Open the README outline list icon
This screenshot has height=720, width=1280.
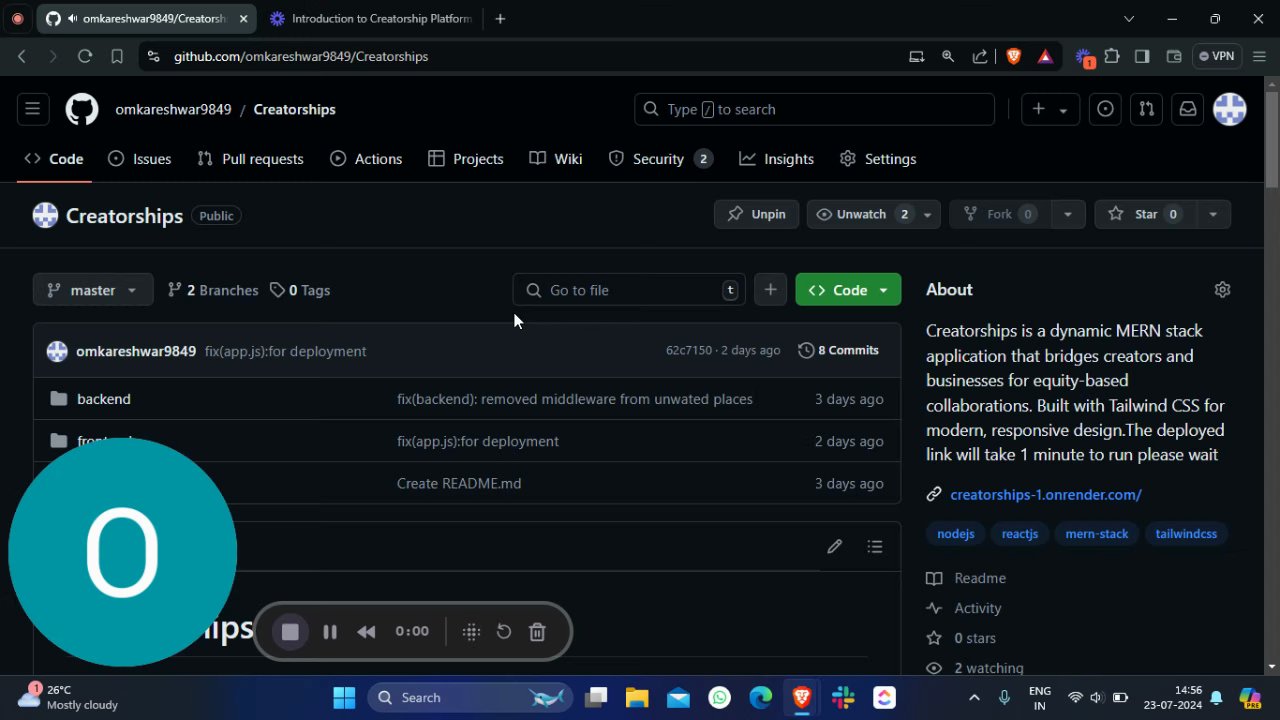click(x=875, y=546)
